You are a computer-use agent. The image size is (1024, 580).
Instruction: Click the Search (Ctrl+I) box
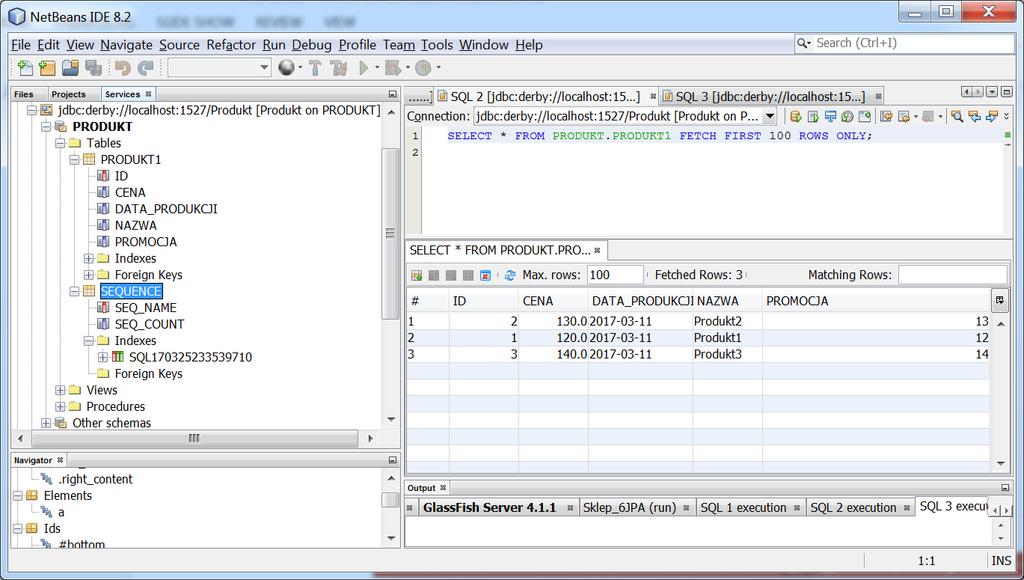904,43
